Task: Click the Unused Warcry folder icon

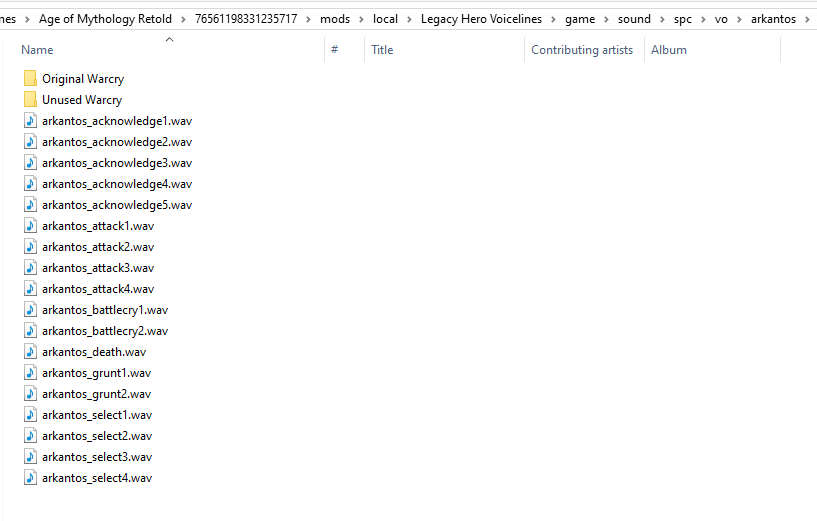Action: coord(30,100)
